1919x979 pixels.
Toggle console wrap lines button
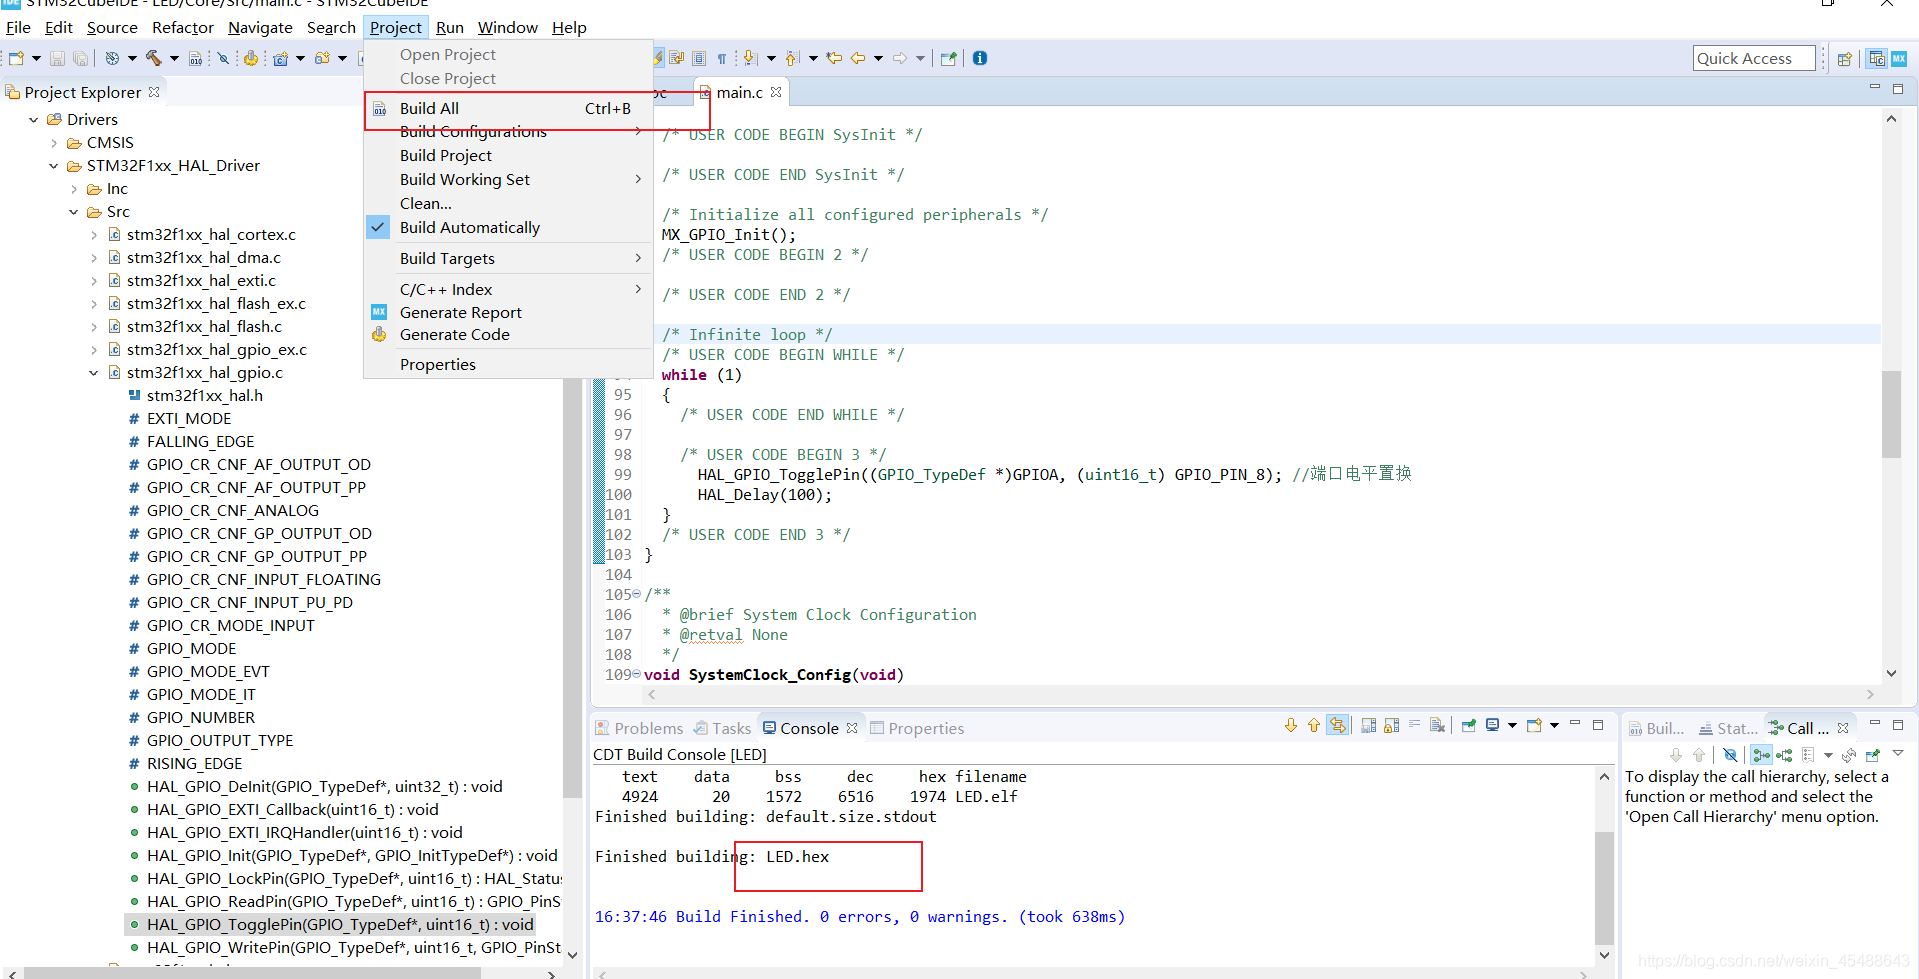[1415, 726]
